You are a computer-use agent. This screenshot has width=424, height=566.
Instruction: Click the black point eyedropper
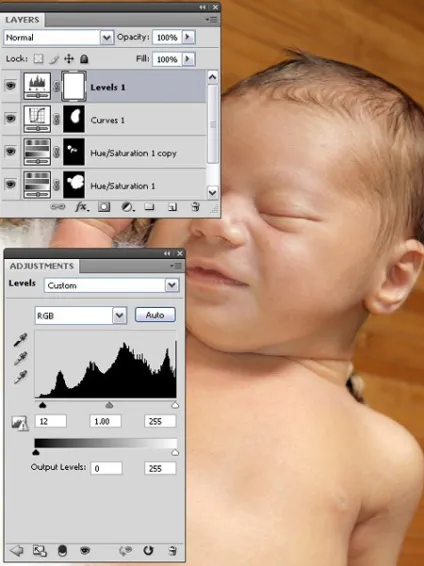(x=20, y=340)
